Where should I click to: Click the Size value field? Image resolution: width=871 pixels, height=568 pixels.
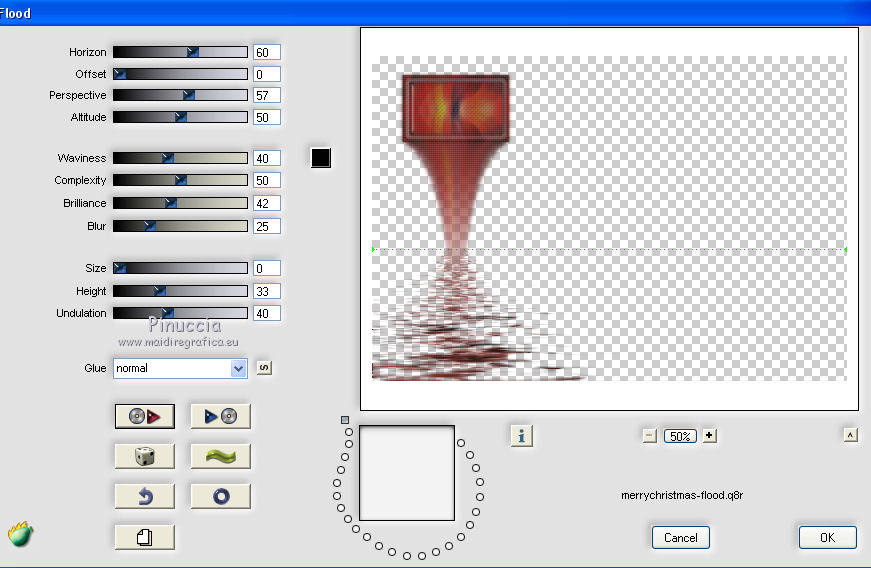pyautogui.click(x=267, y=268)
